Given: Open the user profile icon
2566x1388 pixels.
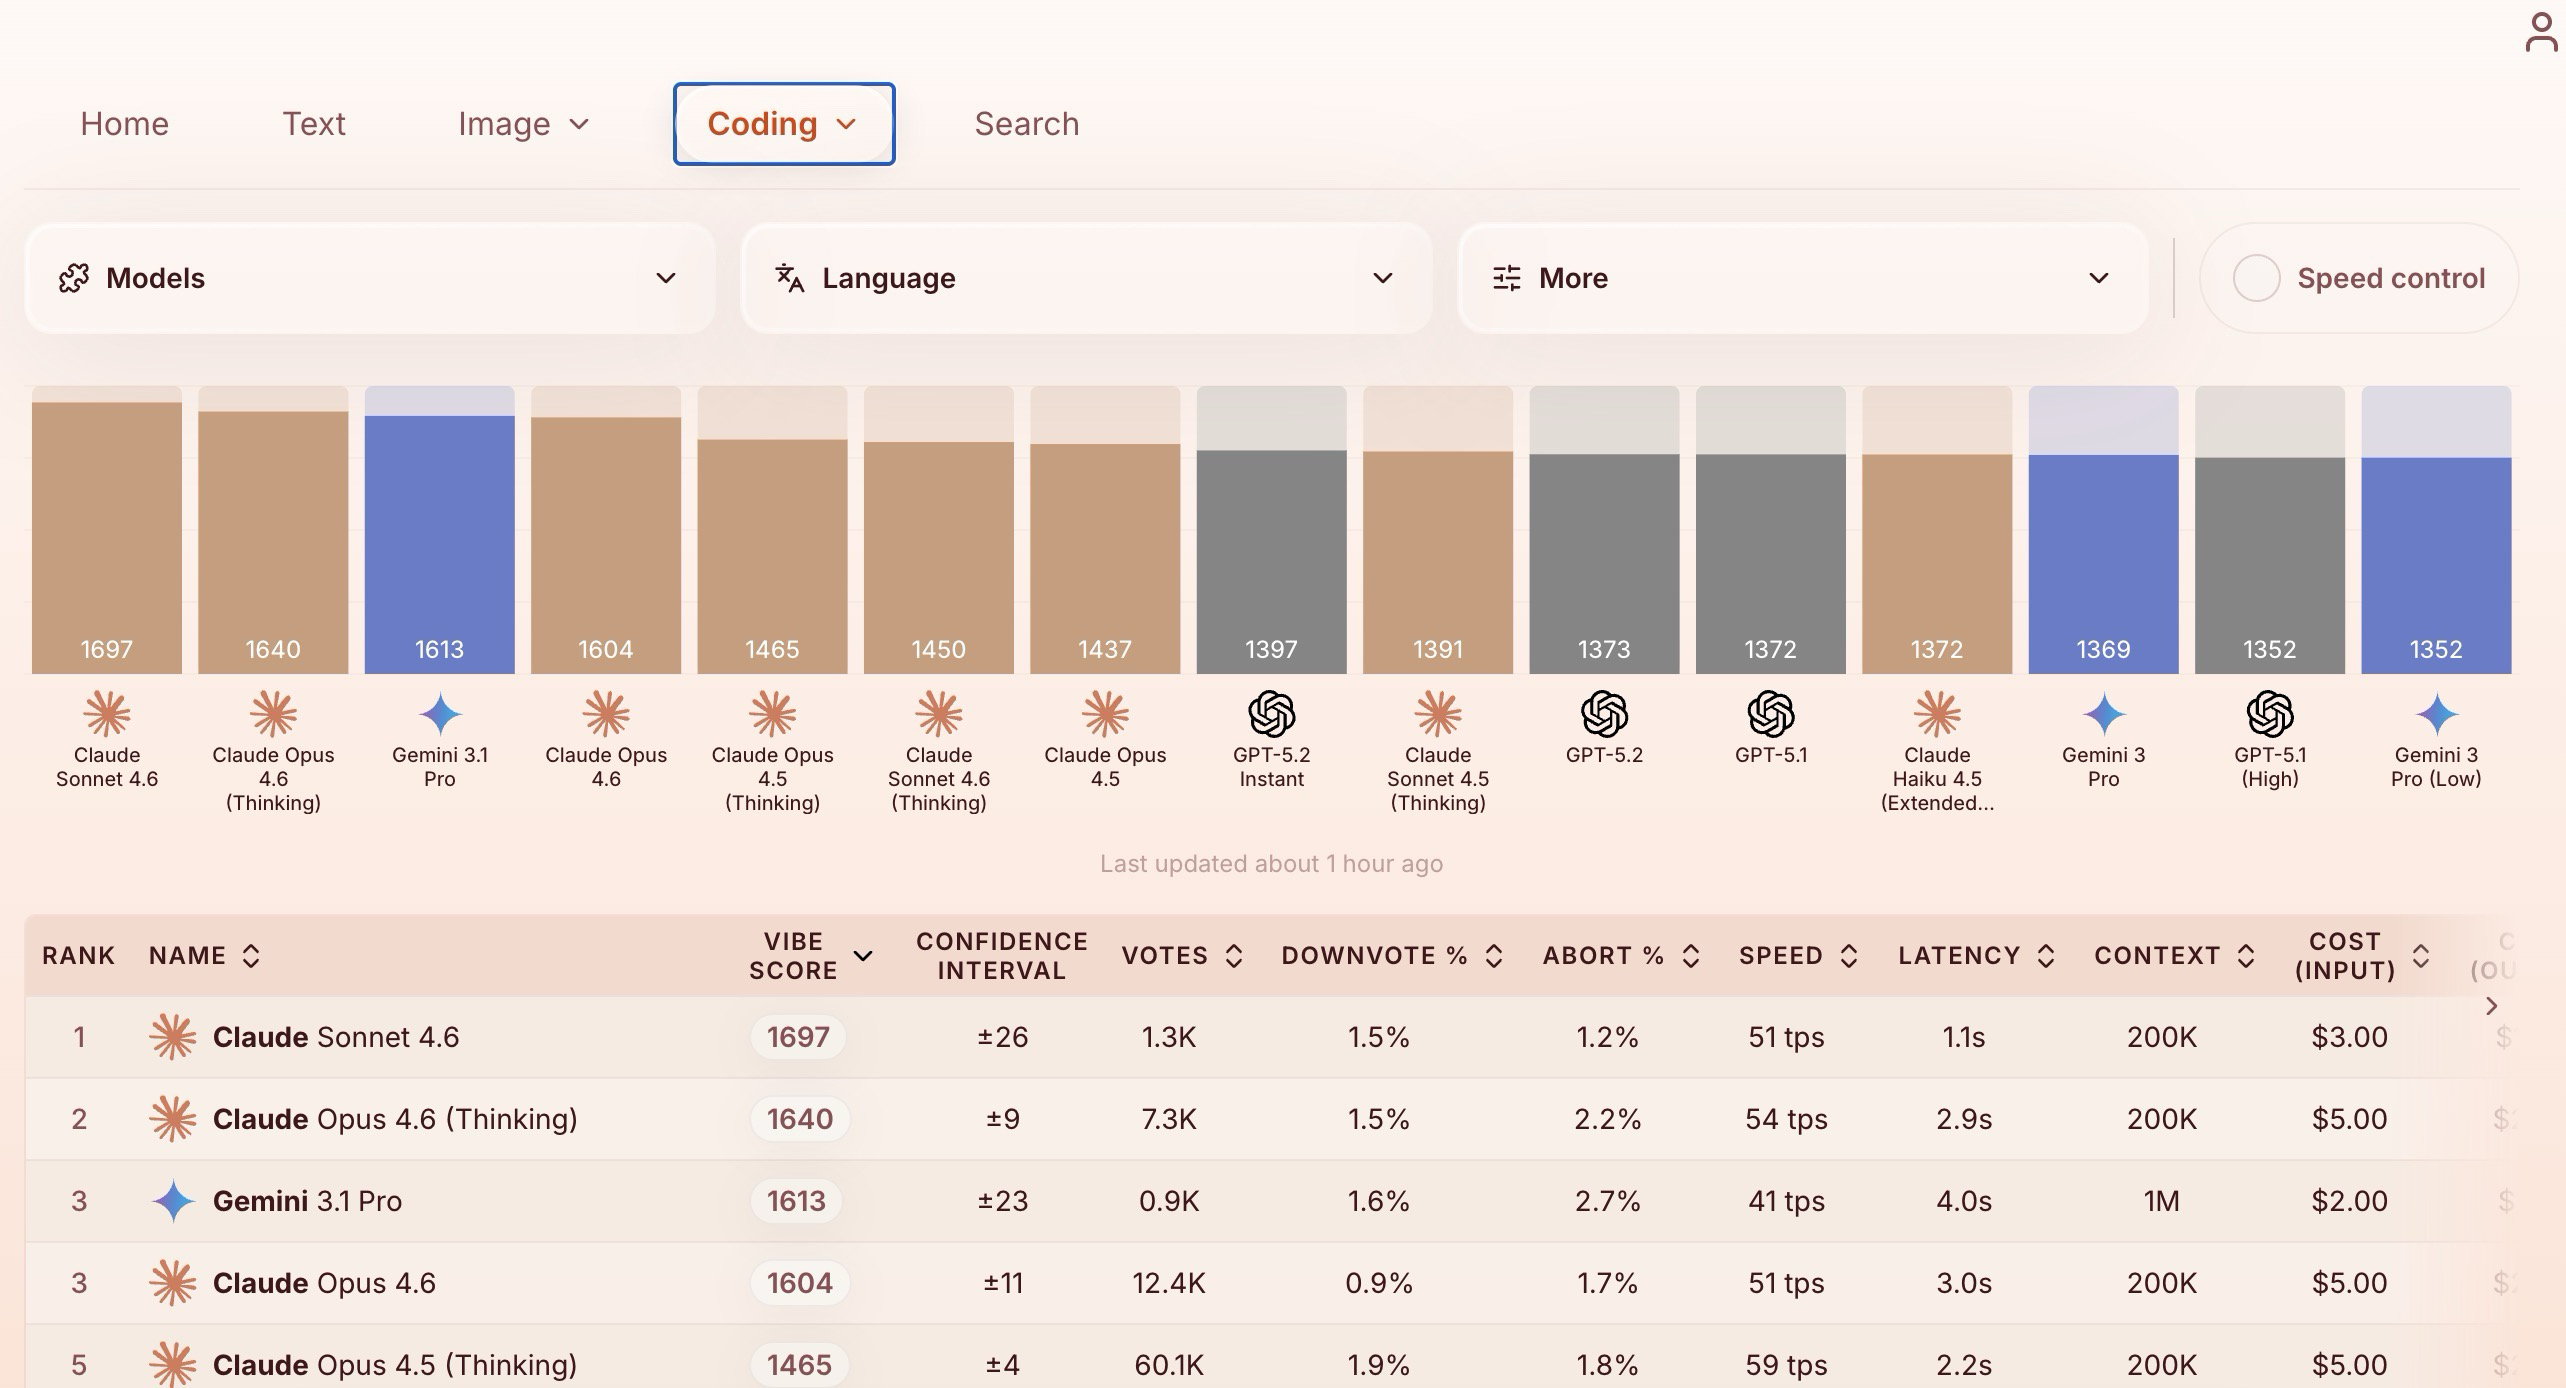Looking at the screenshot, I should (x=2540, y=33).
